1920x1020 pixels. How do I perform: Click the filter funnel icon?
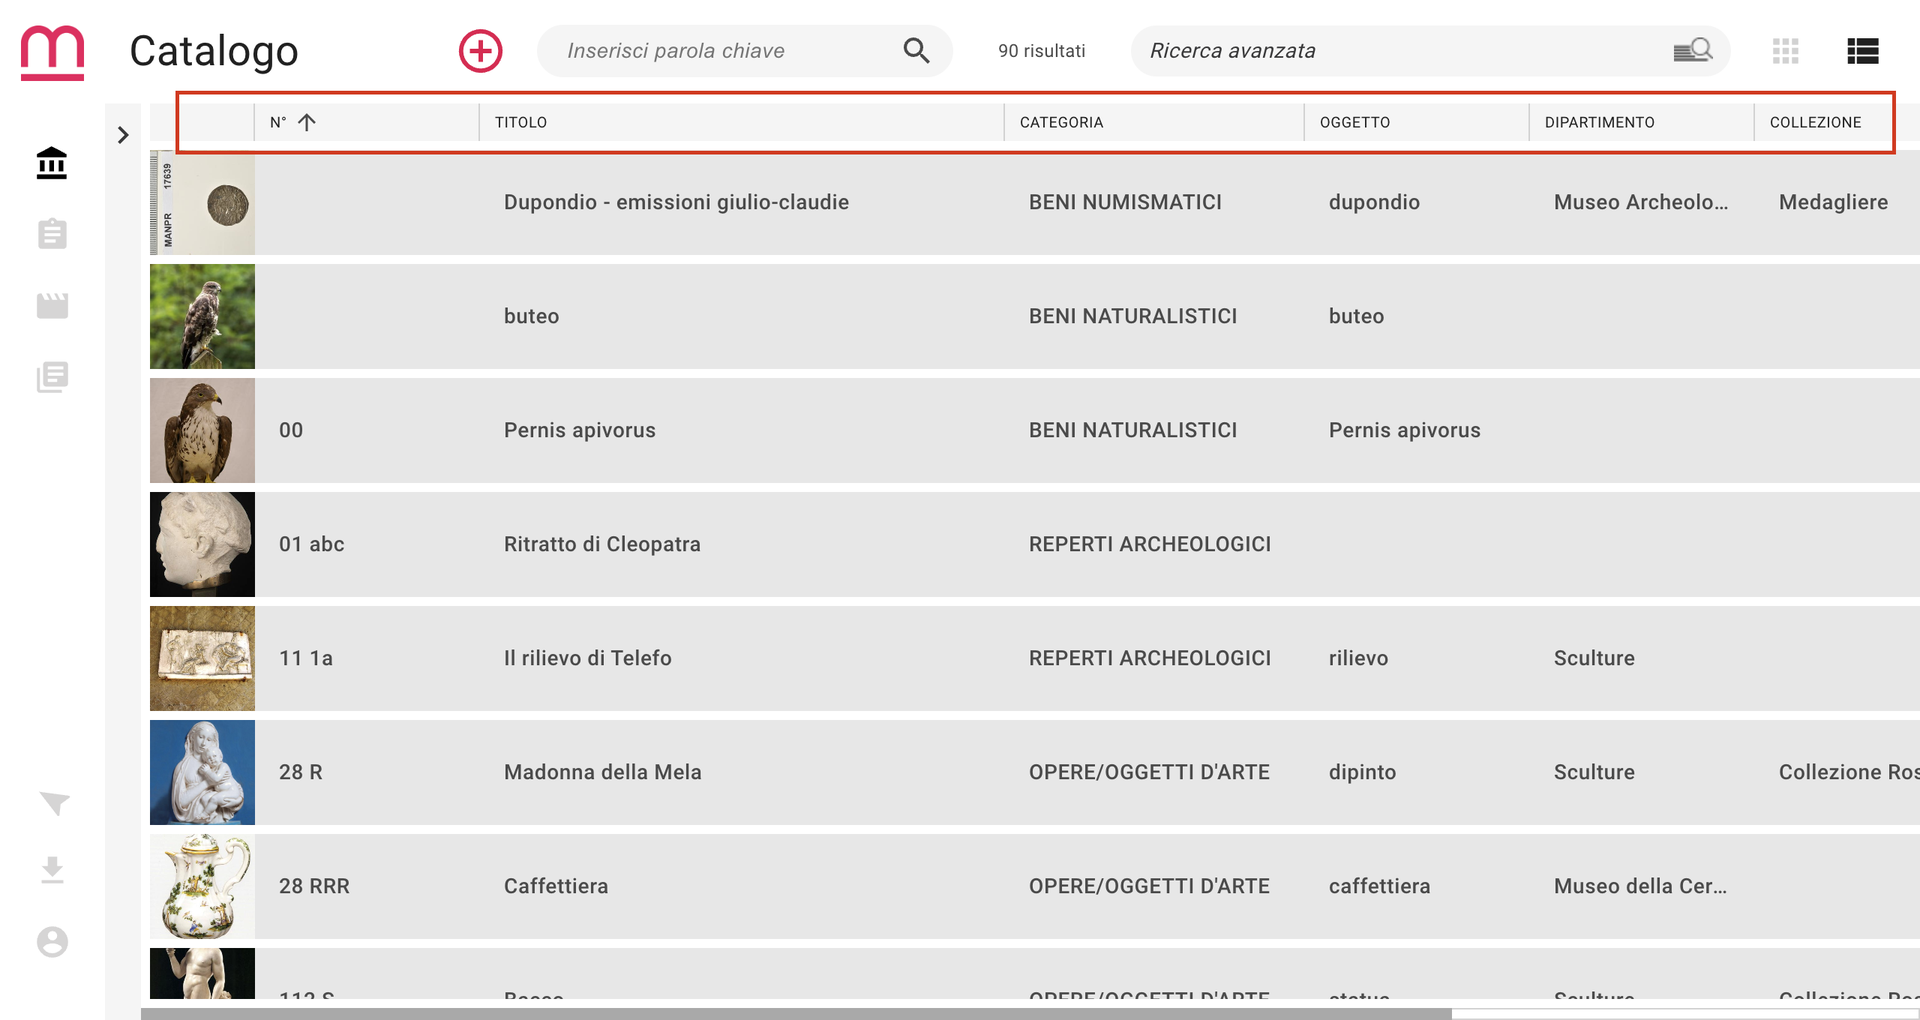coord(54,804)
